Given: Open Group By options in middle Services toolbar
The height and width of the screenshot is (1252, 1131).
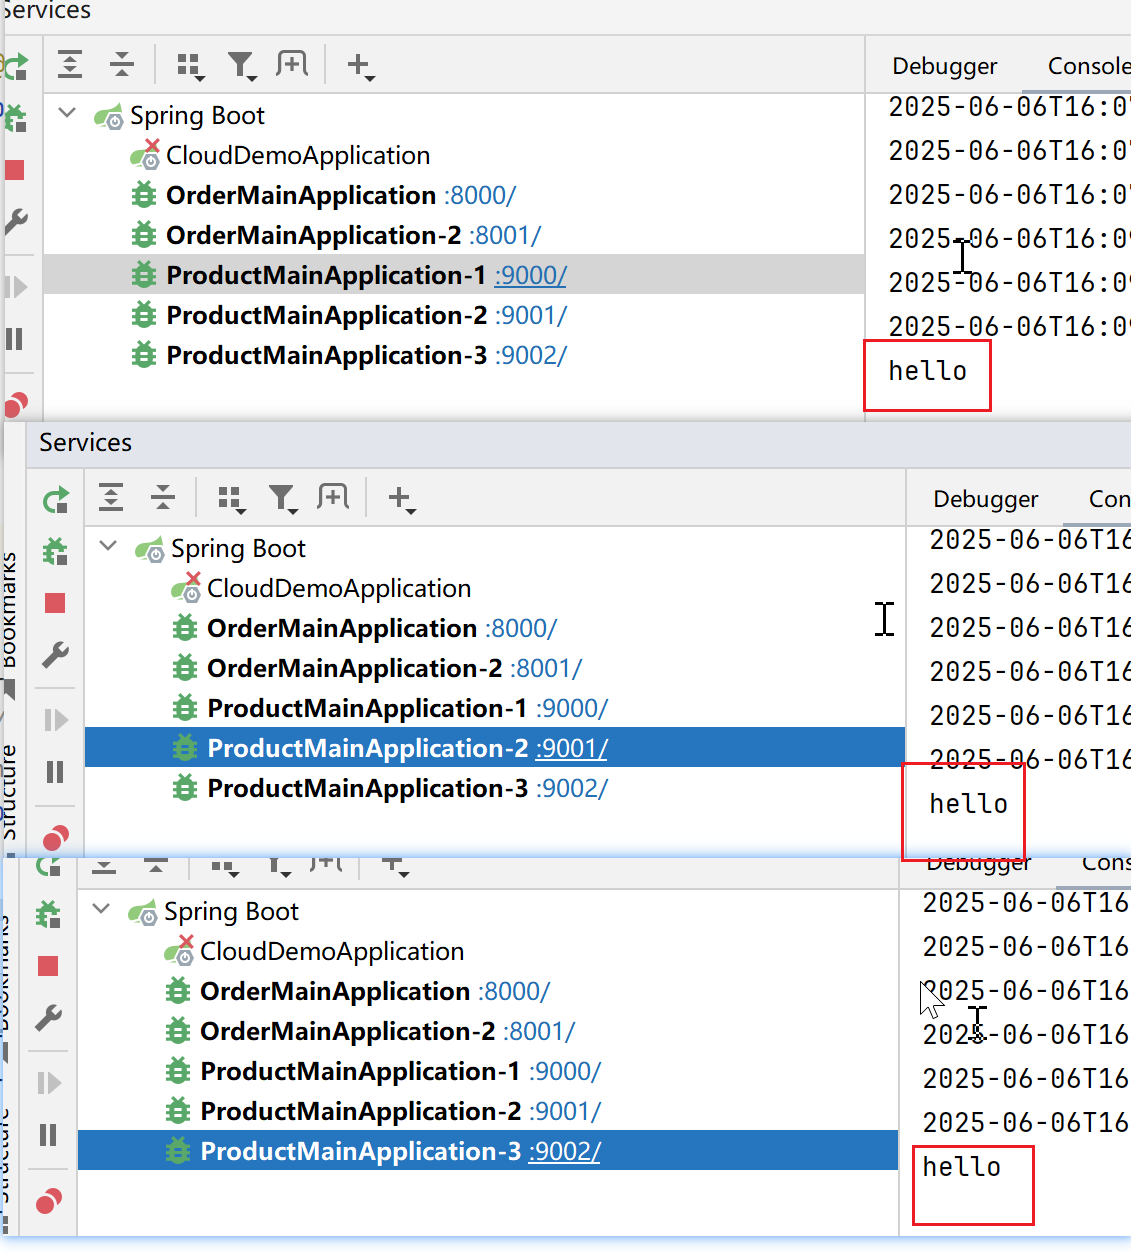Looking at the screenshot, I should 230,499.
